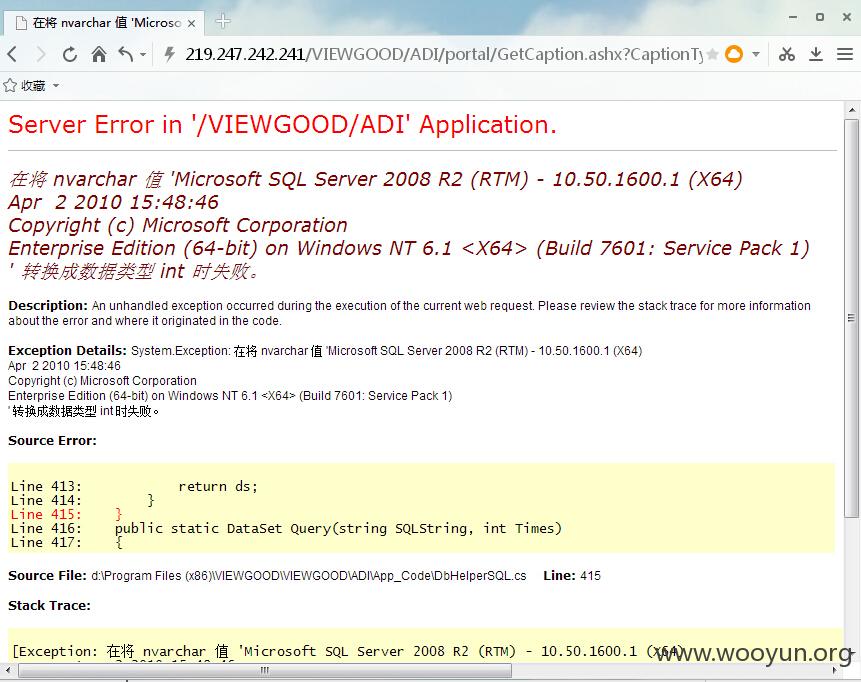Open the hamburger main menu
Image resolution: width=861 pixels, height=682 pixels.
[x=845, y=54]
